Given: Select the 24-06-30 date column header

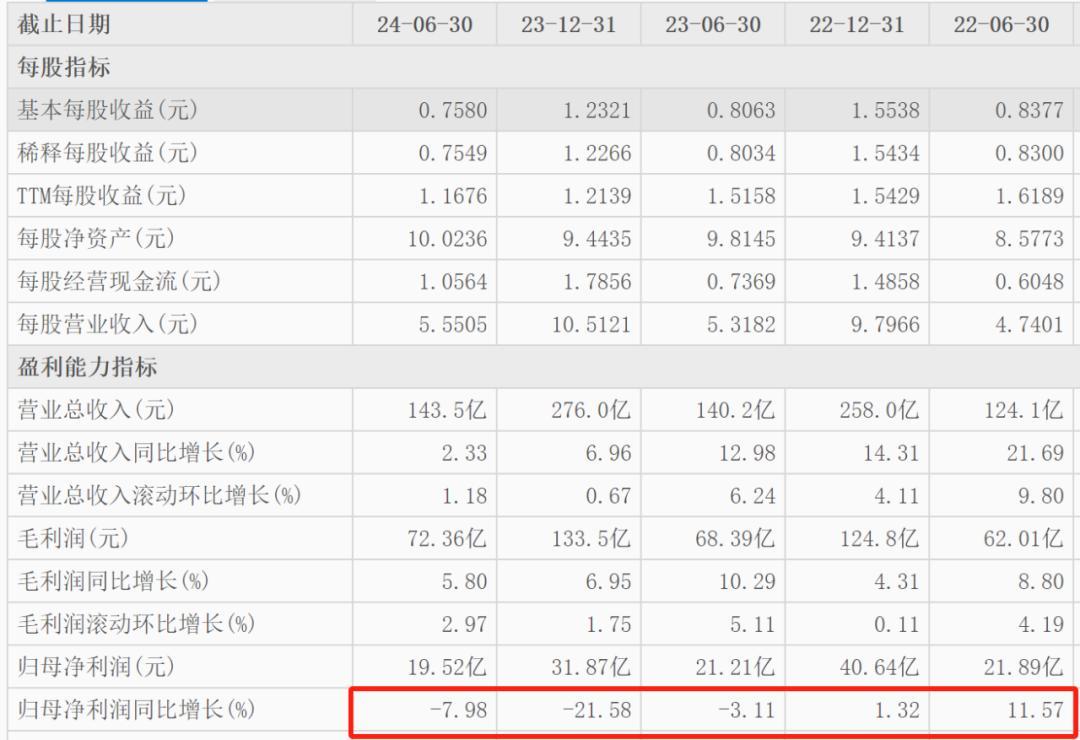Looking at the screenshot, I should 424,25.
